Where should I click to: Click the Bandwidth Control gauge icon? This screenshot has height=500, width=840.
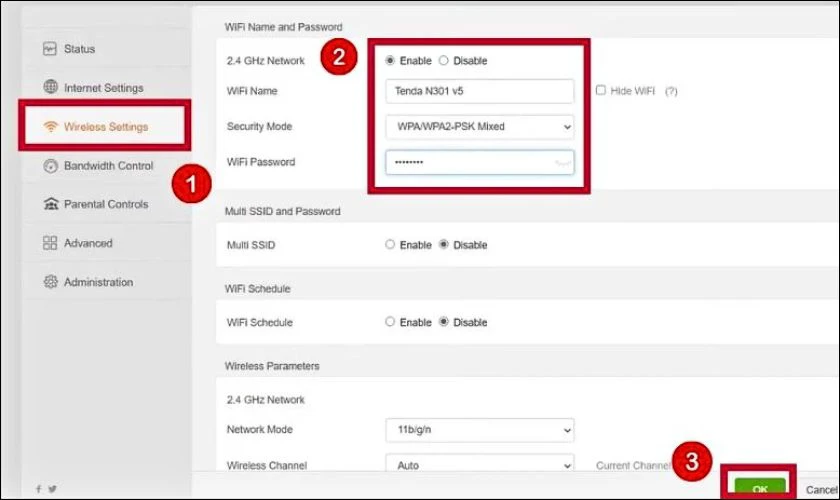tap(50, 166)
